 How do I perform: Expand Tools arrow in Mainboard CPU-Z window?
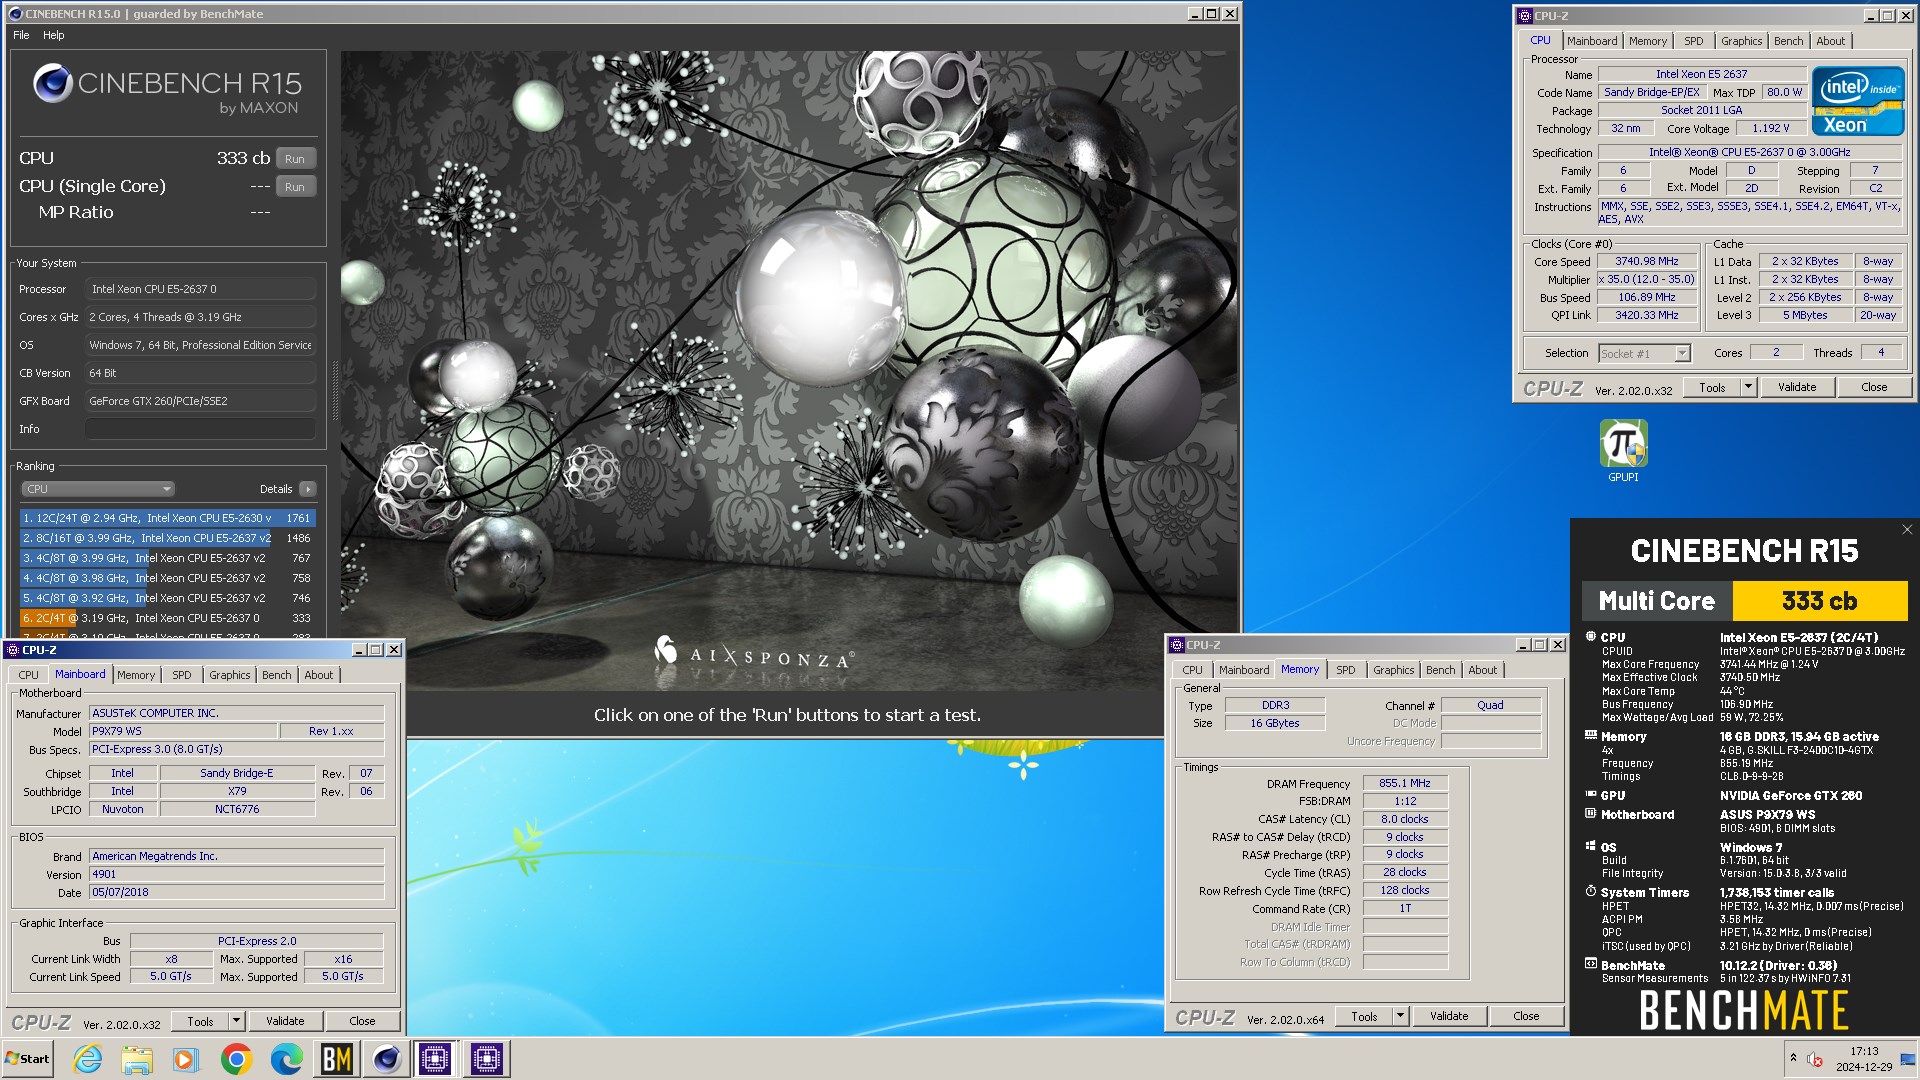coord(236,1021)
